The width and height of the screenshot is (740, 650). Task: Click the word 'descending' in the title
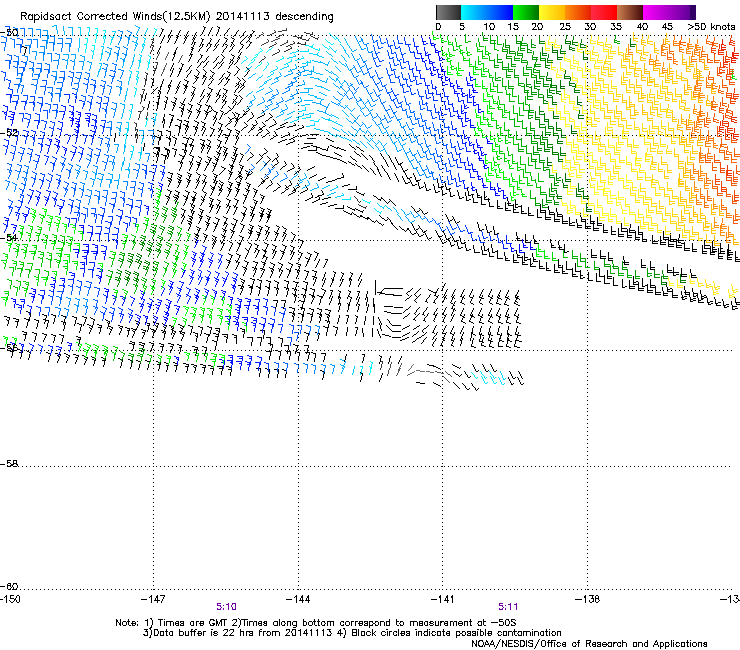304,17
